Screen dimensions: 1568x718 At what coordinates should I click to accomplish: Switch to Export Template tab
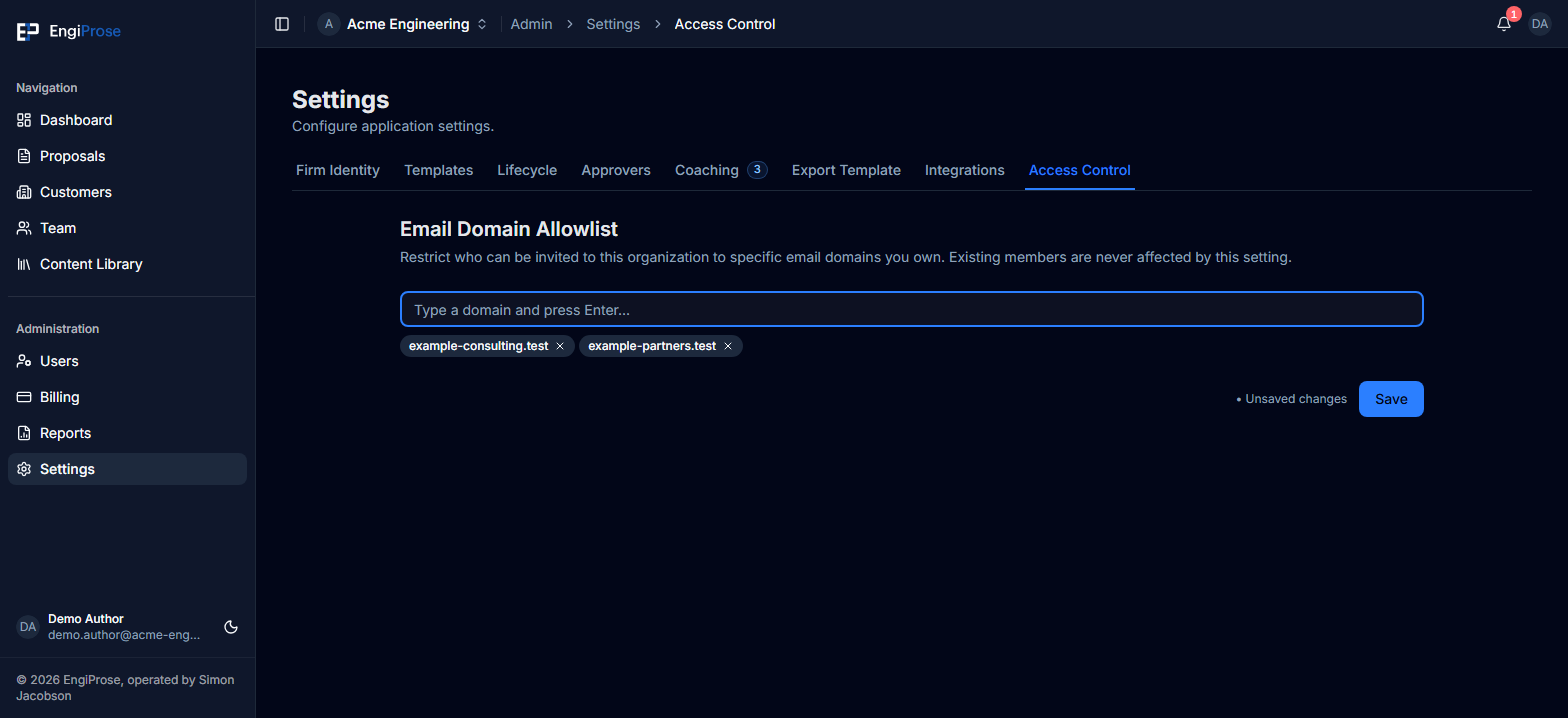(x=846, y=170)
